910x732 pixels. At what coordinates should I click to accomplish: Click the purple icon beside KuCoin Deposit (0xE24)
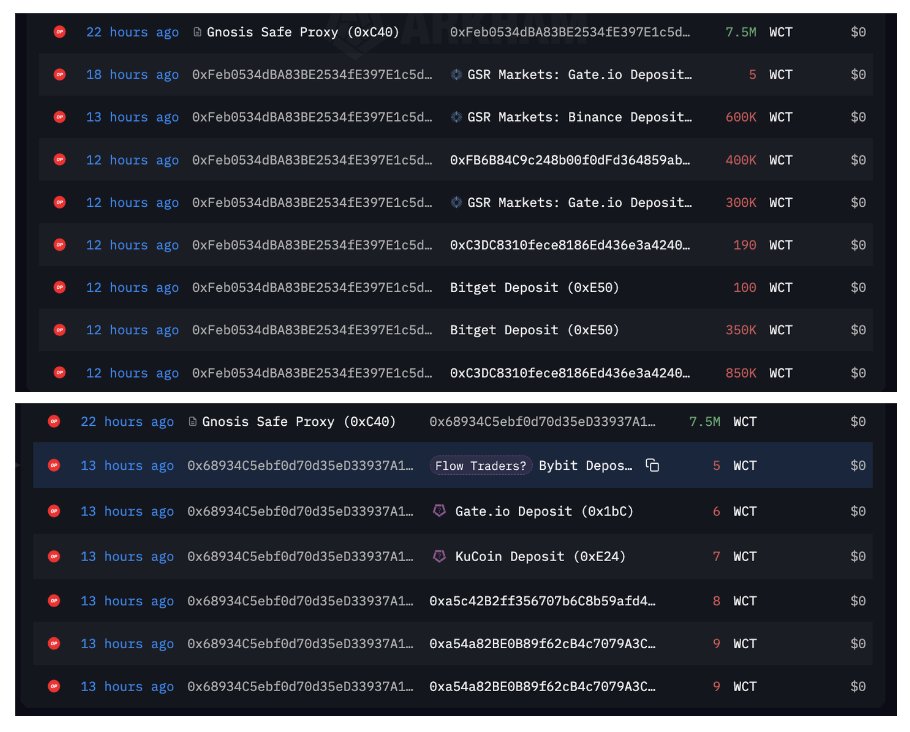click(x=439, y=556)
